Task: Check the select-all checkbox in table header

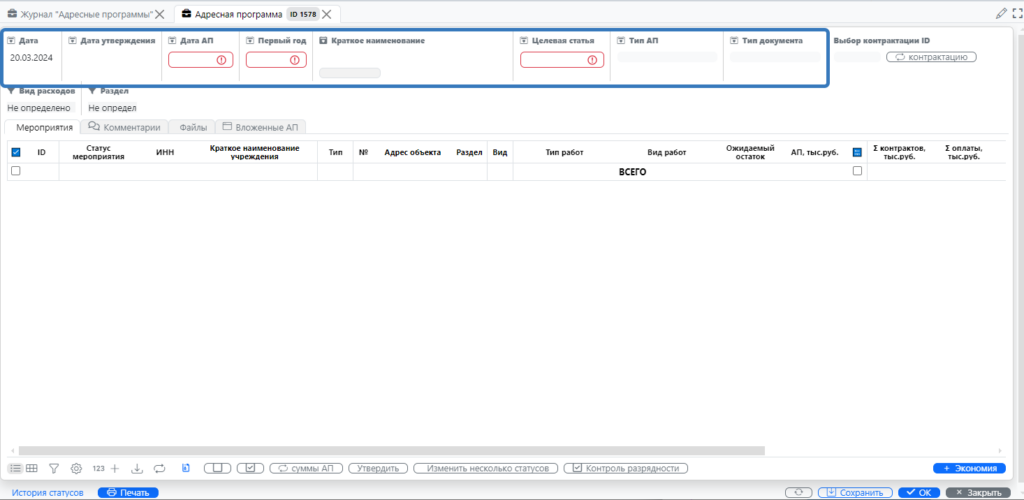Action: (15, 153)
